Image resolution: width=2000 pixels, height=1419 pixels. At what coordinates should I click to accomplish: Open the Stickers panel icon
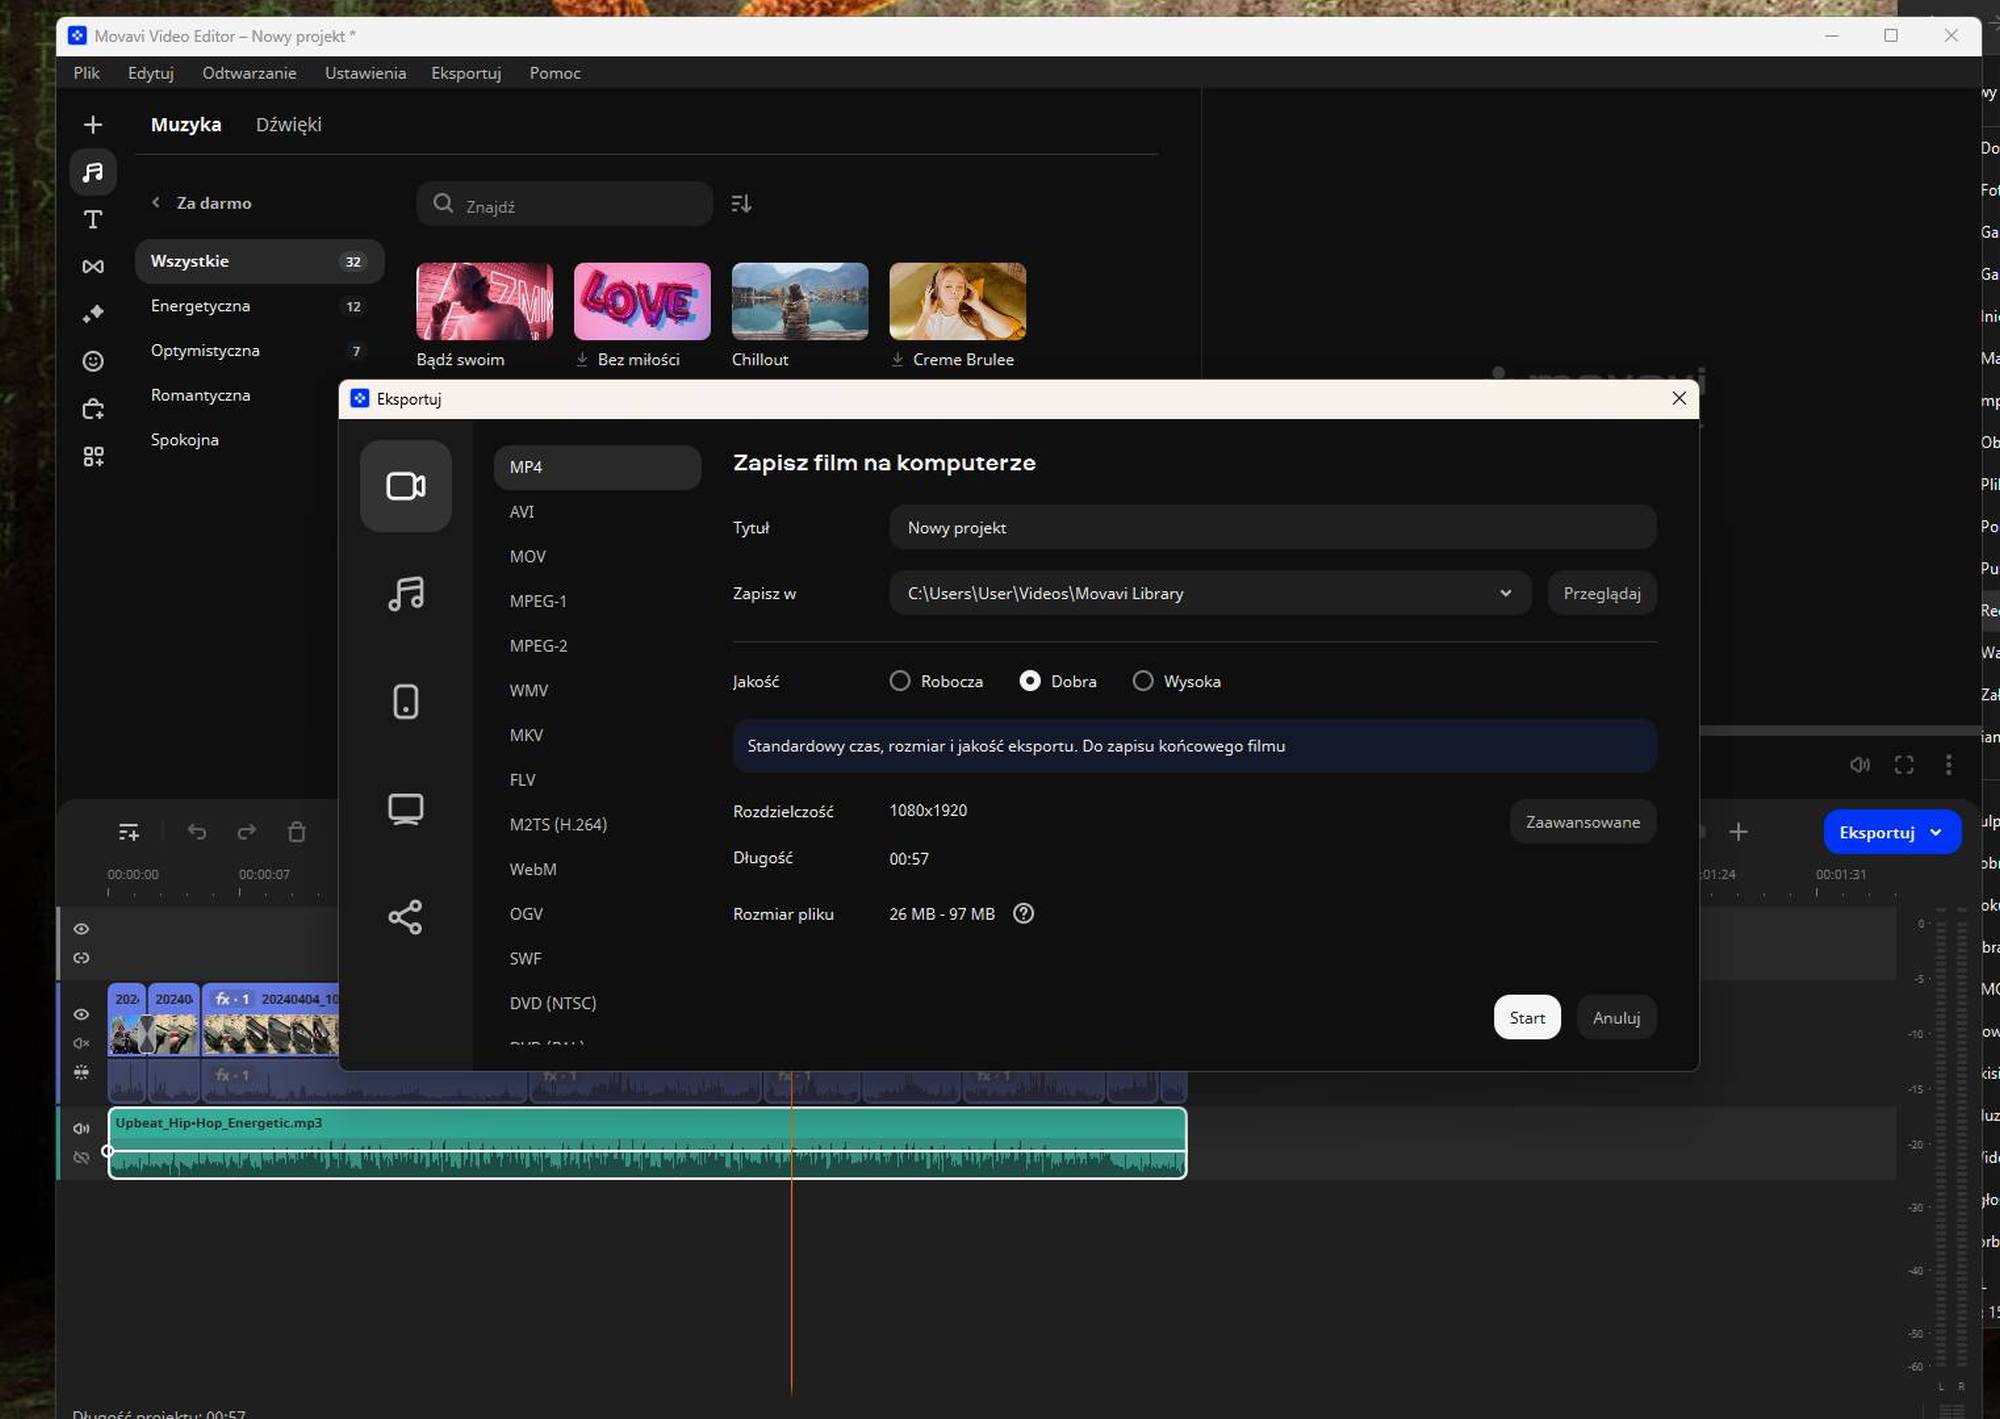pyautogui.click(x=93, y=361)
